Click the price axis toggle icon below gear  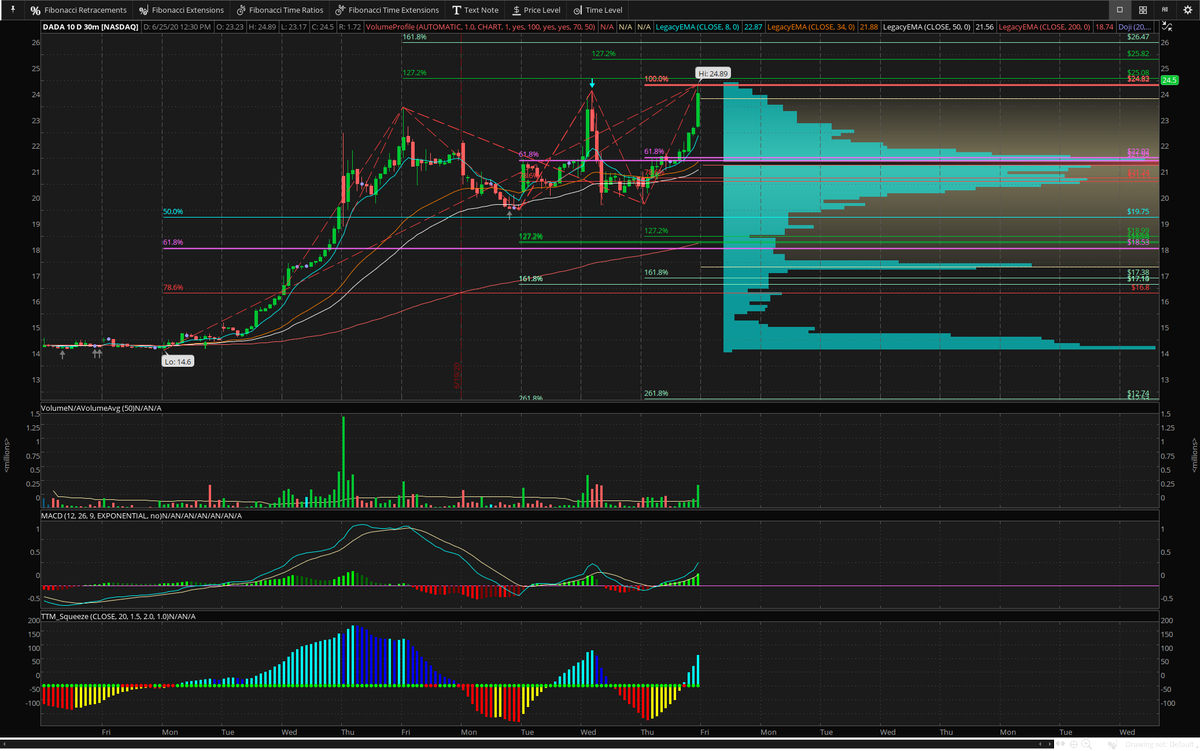(x=1167, y=26)
